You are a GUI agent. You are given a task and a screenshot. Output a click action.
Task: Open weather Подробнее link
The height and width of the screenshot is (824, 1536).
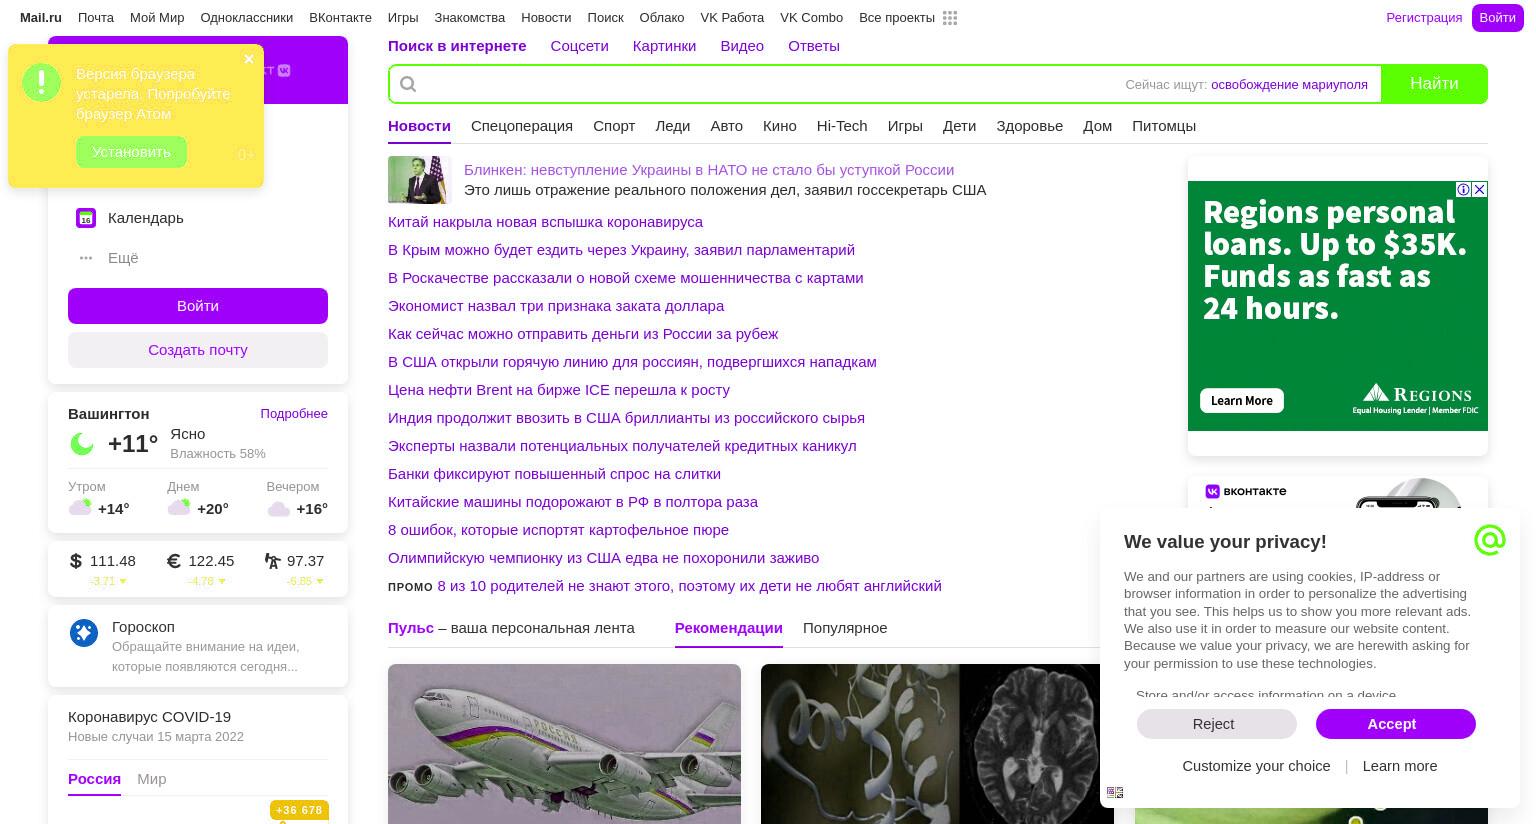click(294, 414)
